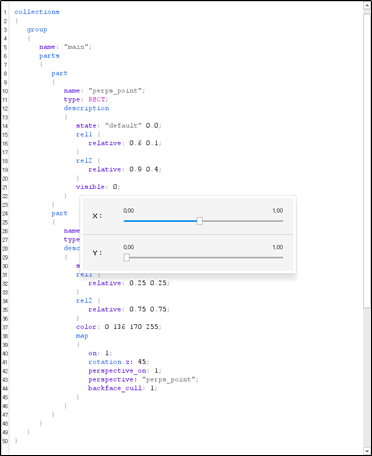Click line number 50 in the gutter
The height and width of the screenshot is (456, 372).
[x=5, y=441]
